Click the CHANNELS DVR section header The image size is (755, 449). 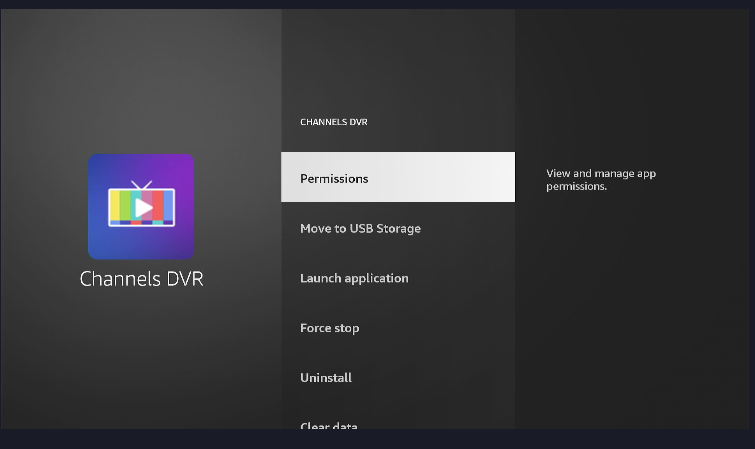pyautogui.click(x=334, y=122)
